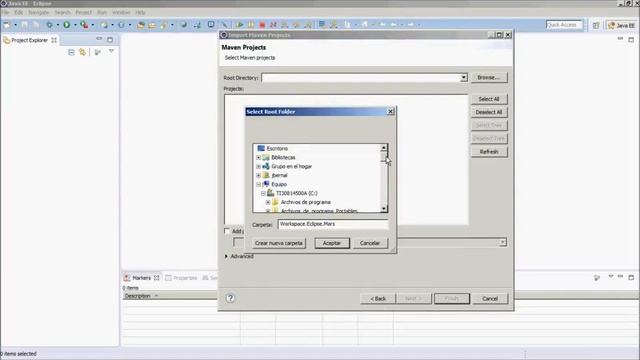Select the Markers tab

pyautogui.click(x=141, y=278)
